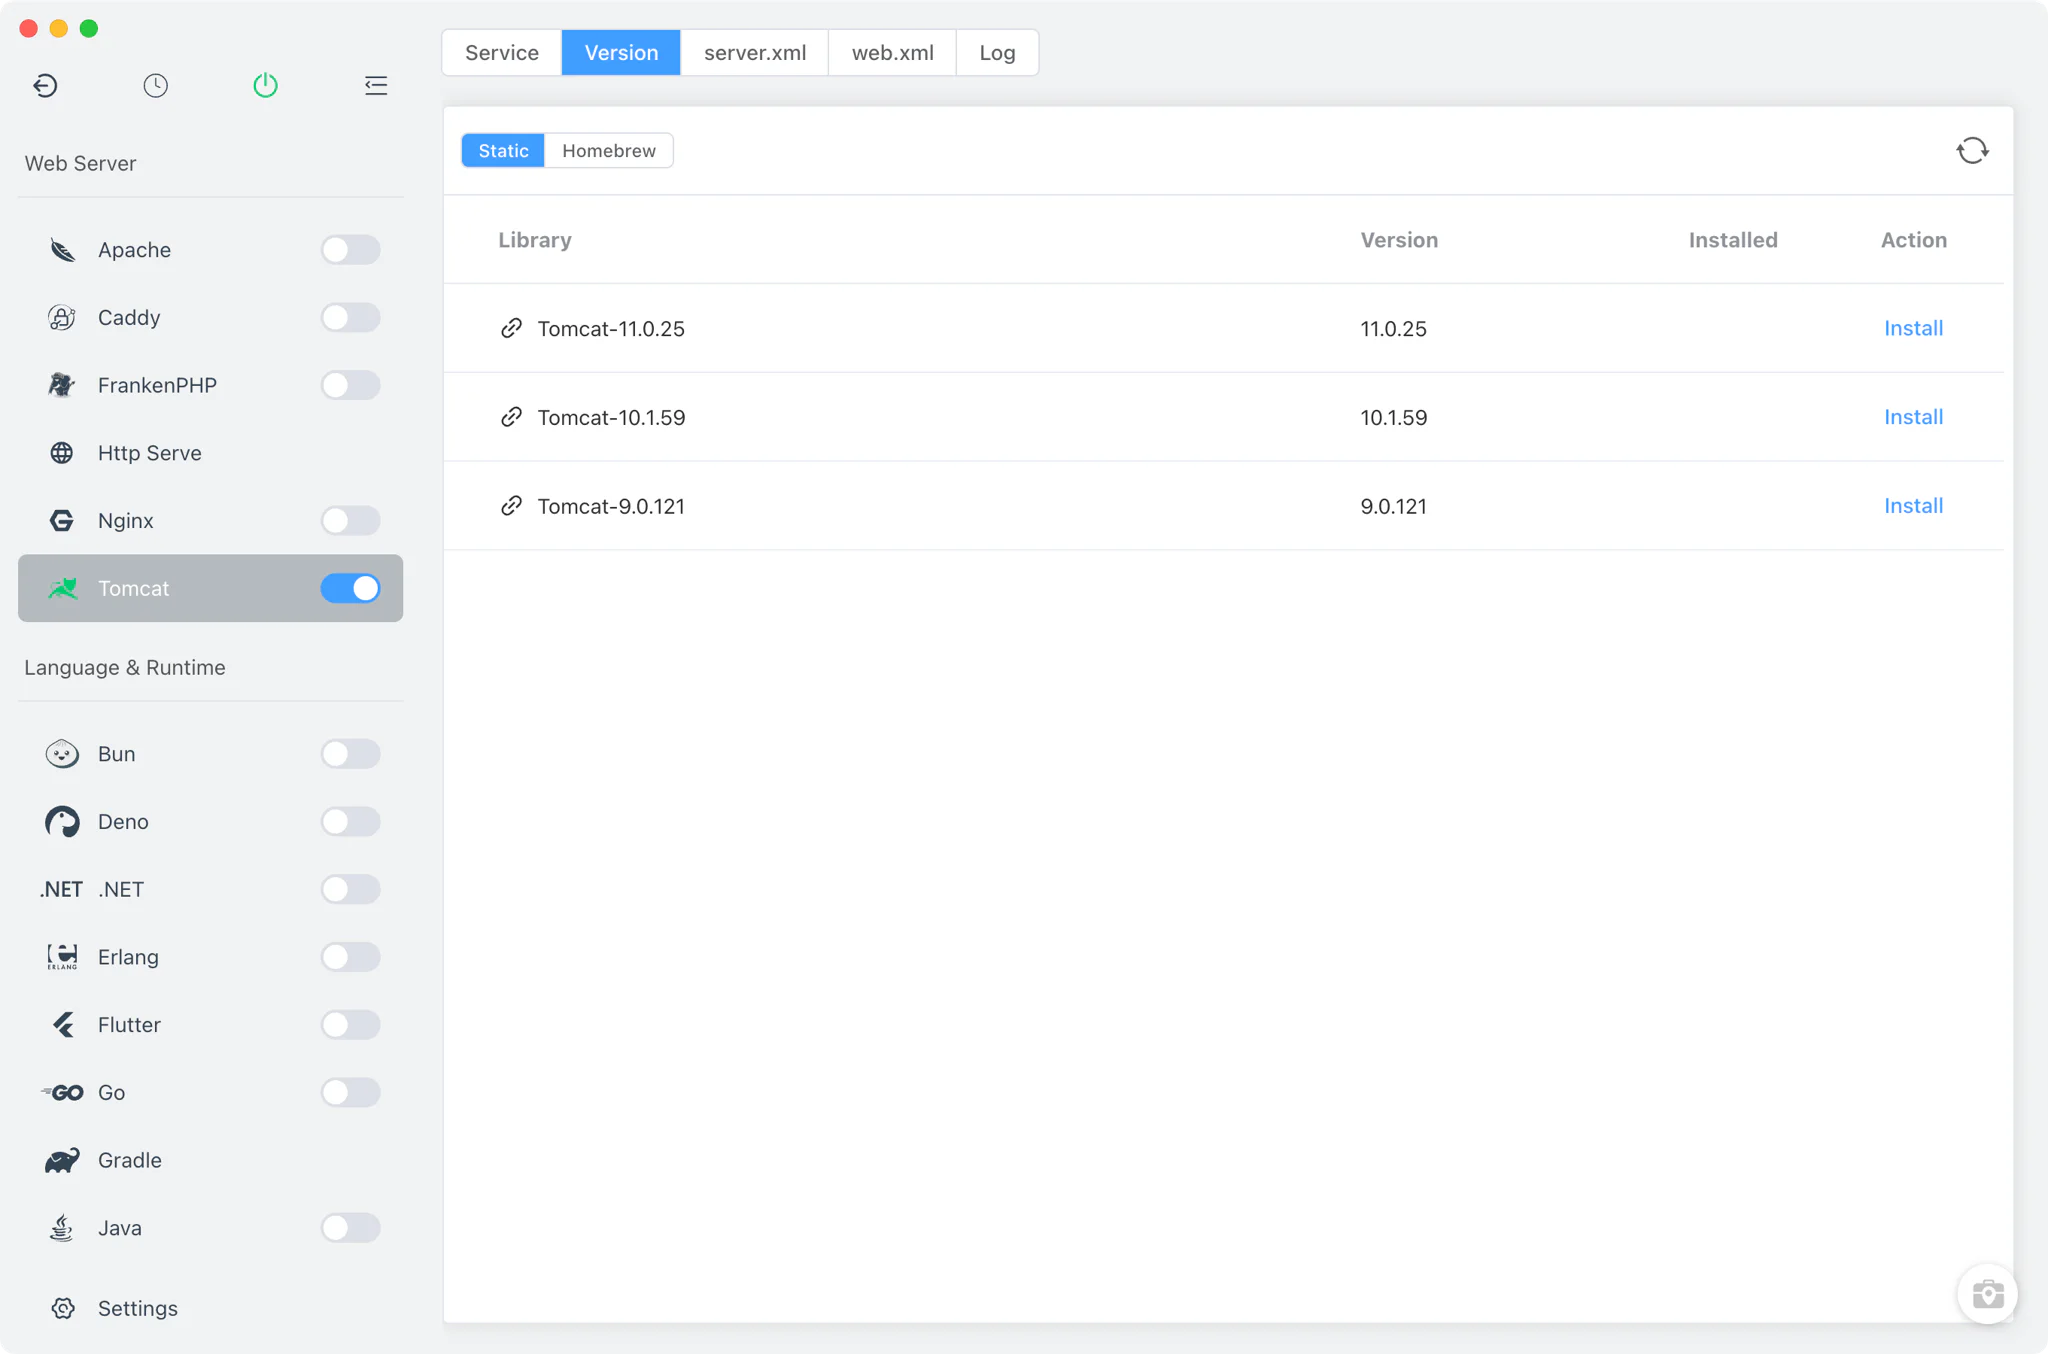Click the Tomcat-11.0.25 library name
This screenshot has height=1354, width=2048.
611,329
